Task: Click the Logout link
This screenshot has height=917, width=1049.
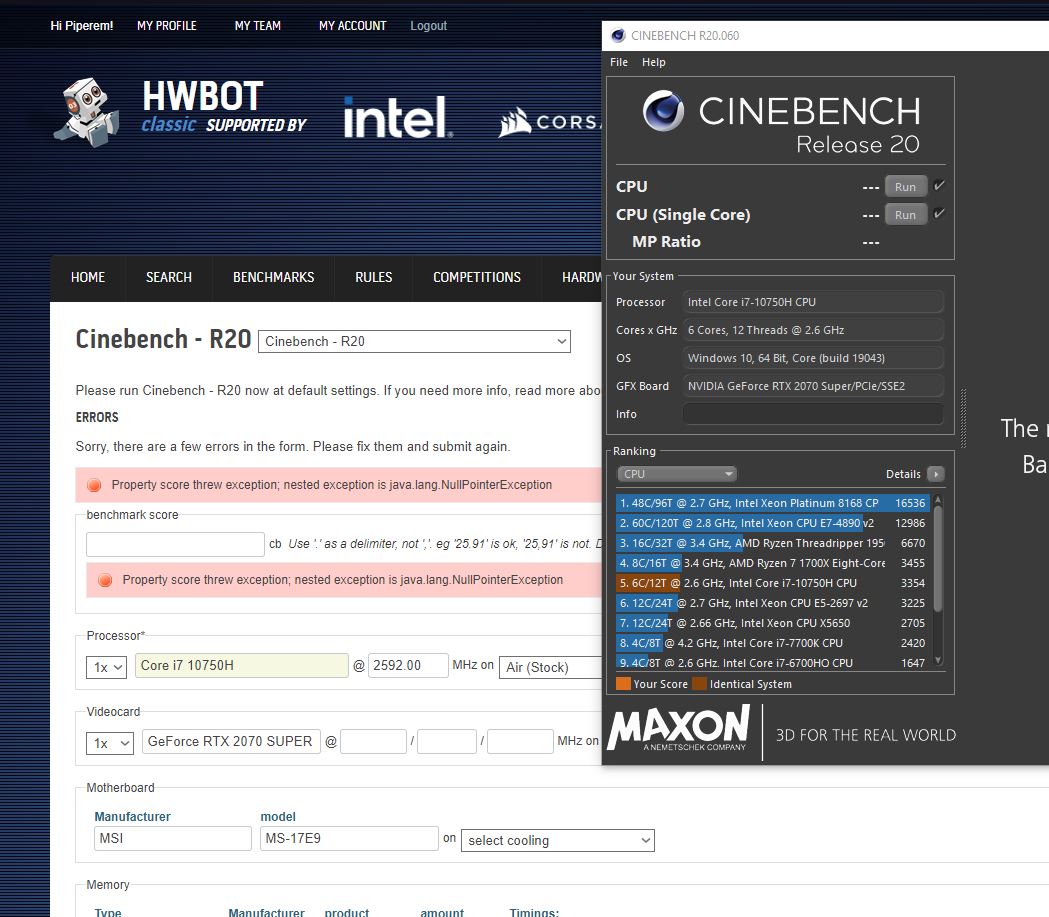Action: 428,25
